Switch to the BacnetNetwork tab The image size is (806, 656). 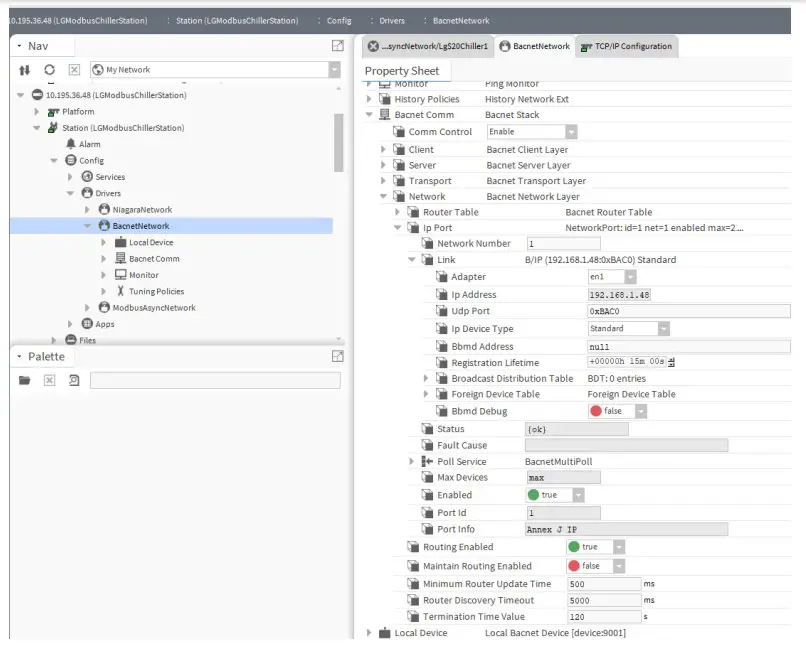(535, 46)
